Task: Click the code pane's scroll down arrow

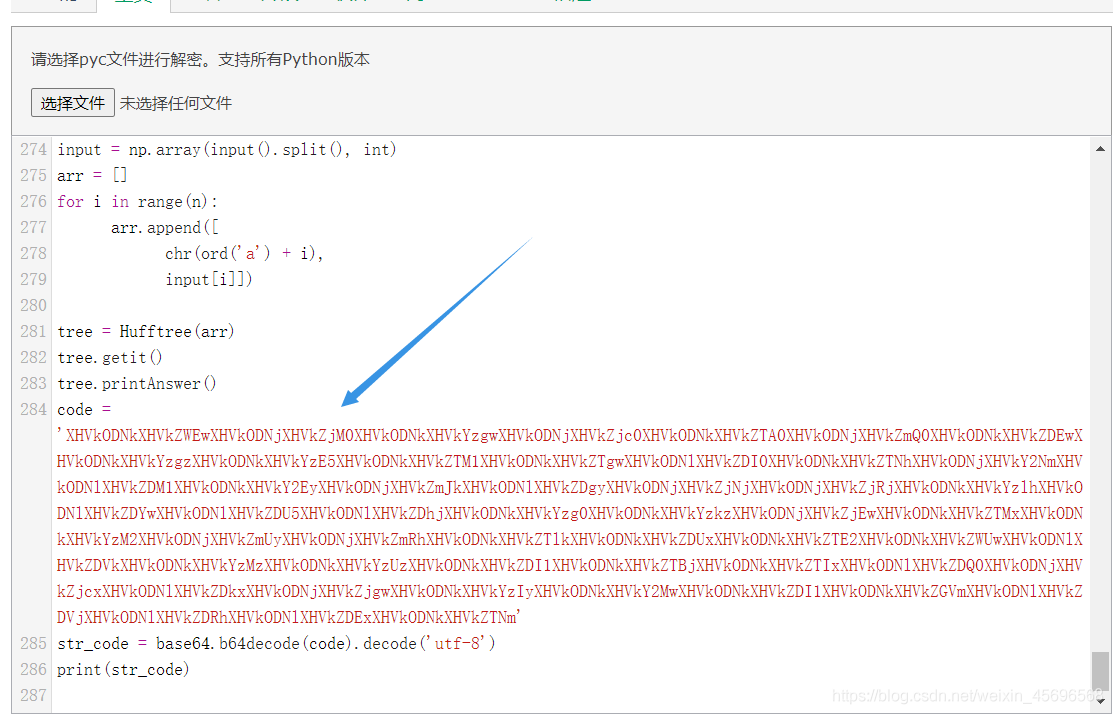Action: click(1100, 701)
